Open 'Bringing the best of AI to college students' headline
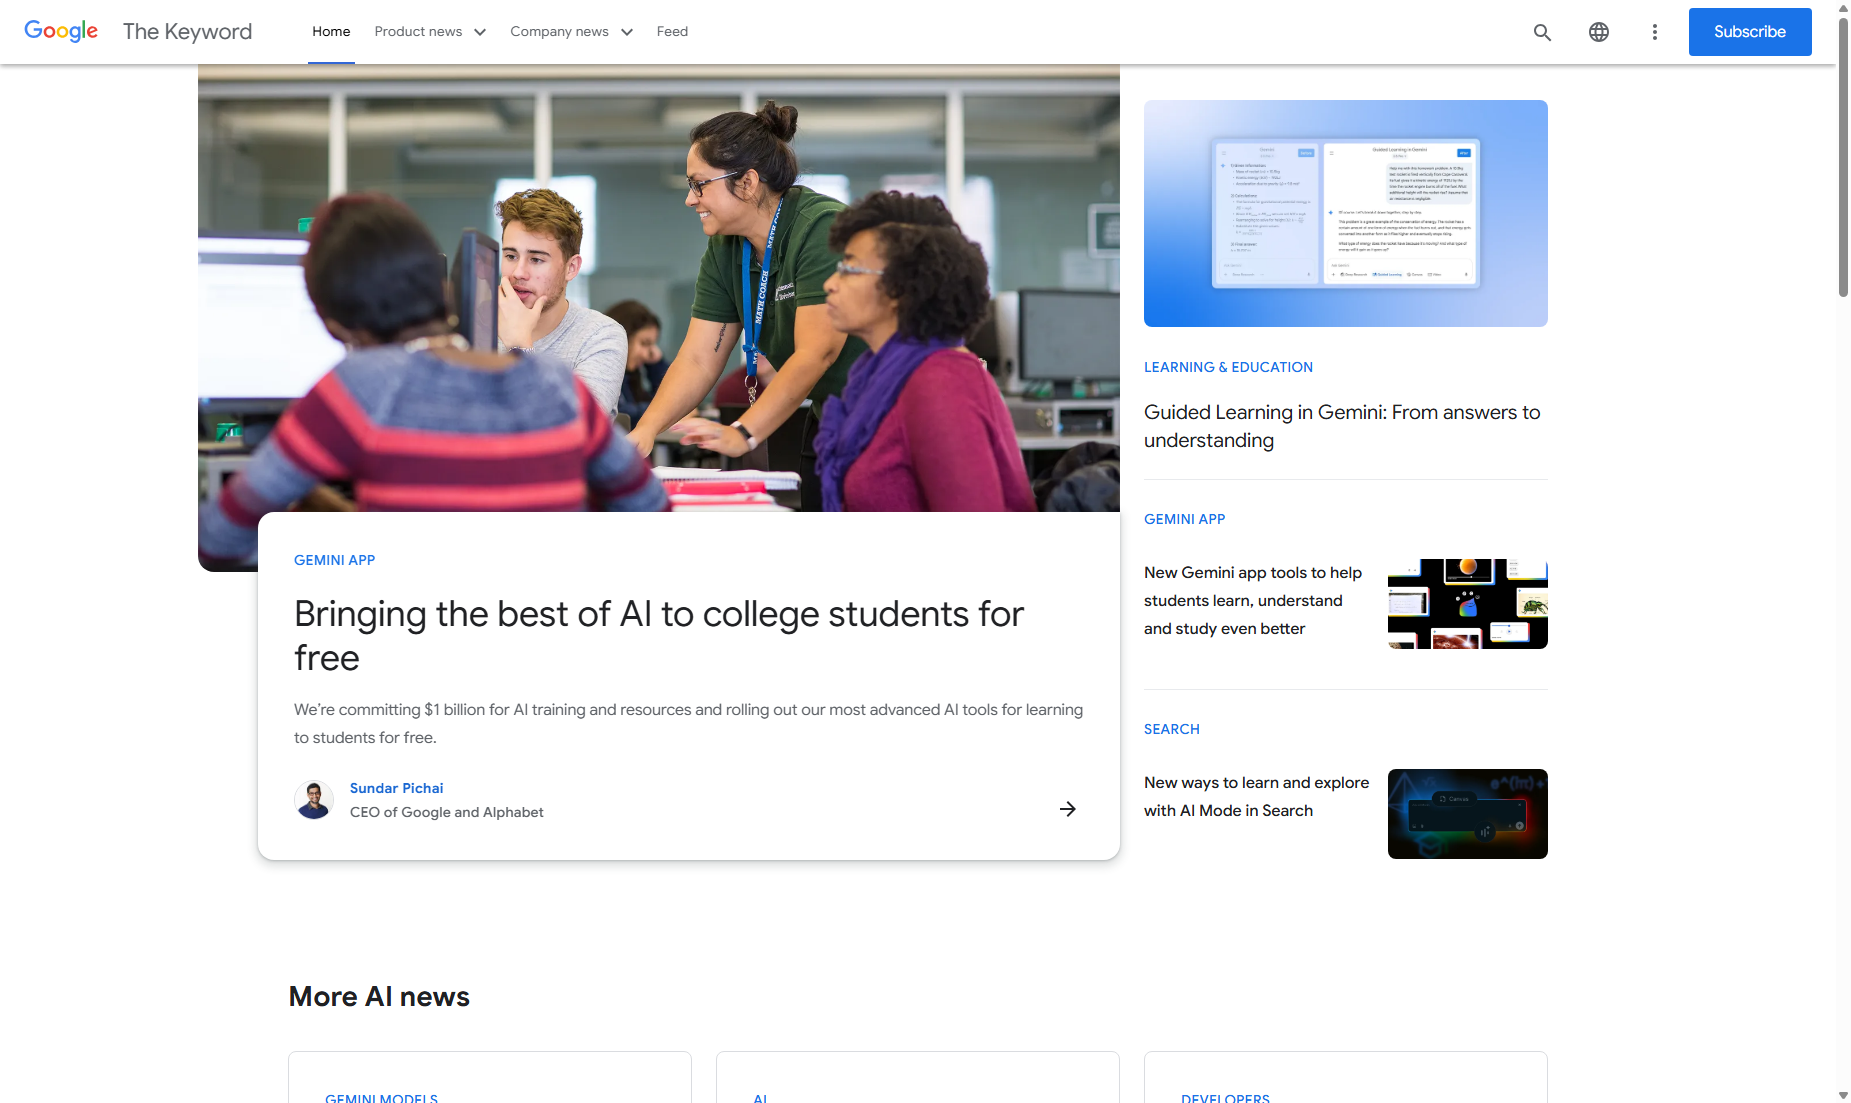 pyautogui.click(x=659, y=635)
